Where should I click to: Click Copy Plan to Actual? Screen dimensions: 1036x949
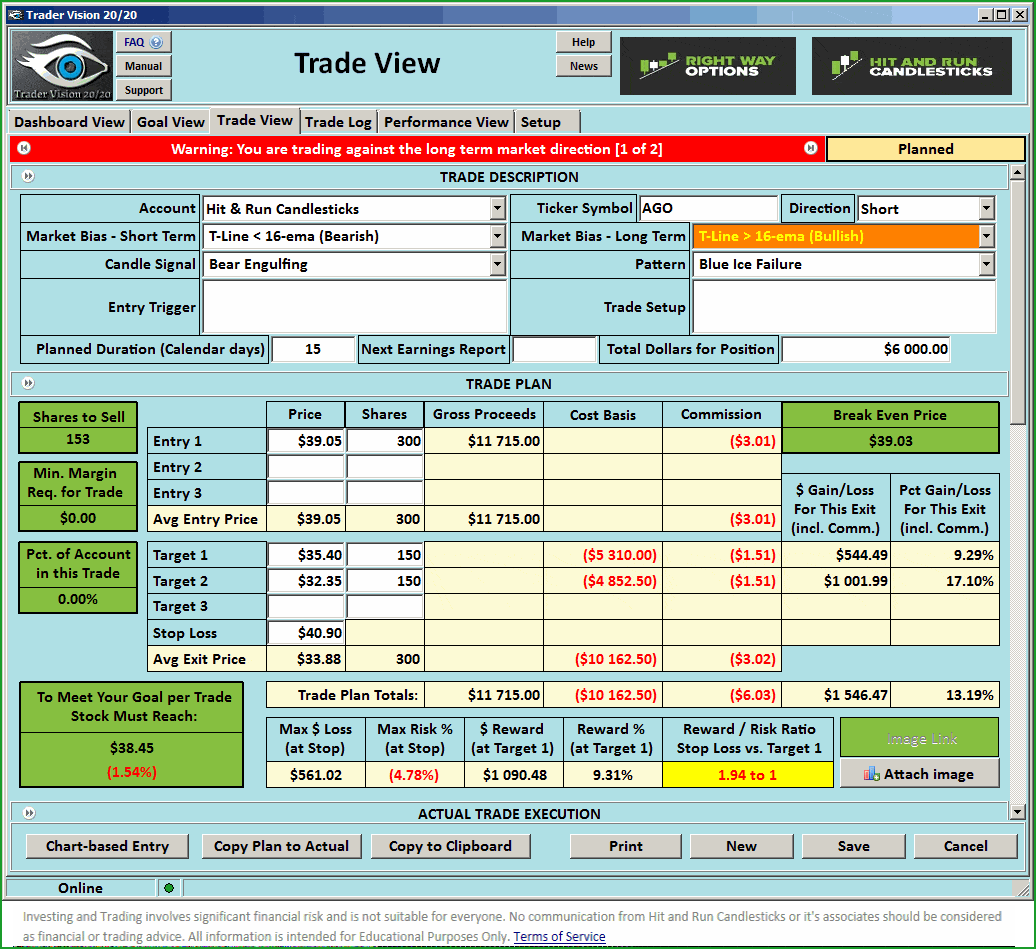tap(281, 846)
